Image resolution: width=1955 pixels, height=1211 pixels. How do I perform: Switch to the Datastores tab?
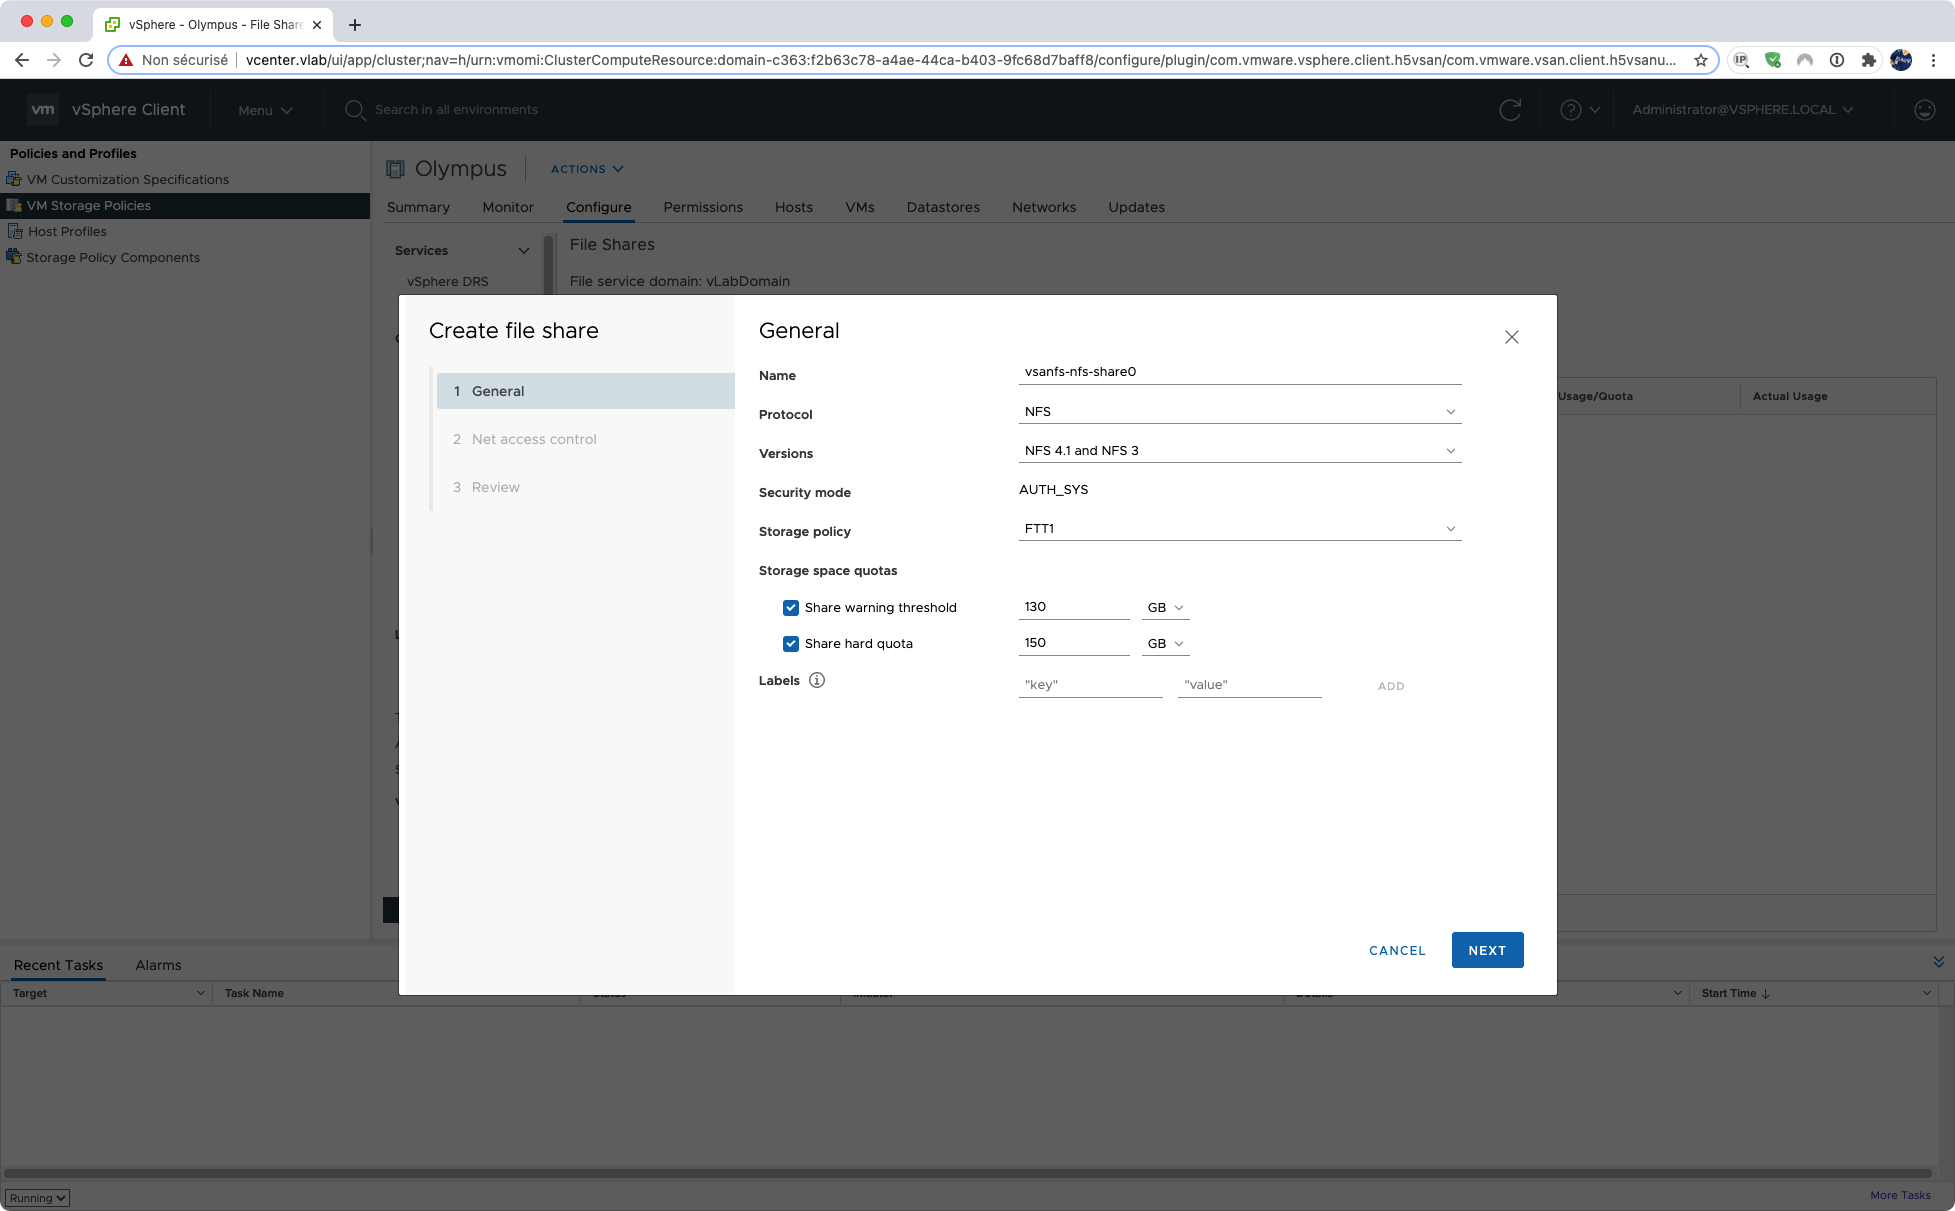(x=943, y=207)
